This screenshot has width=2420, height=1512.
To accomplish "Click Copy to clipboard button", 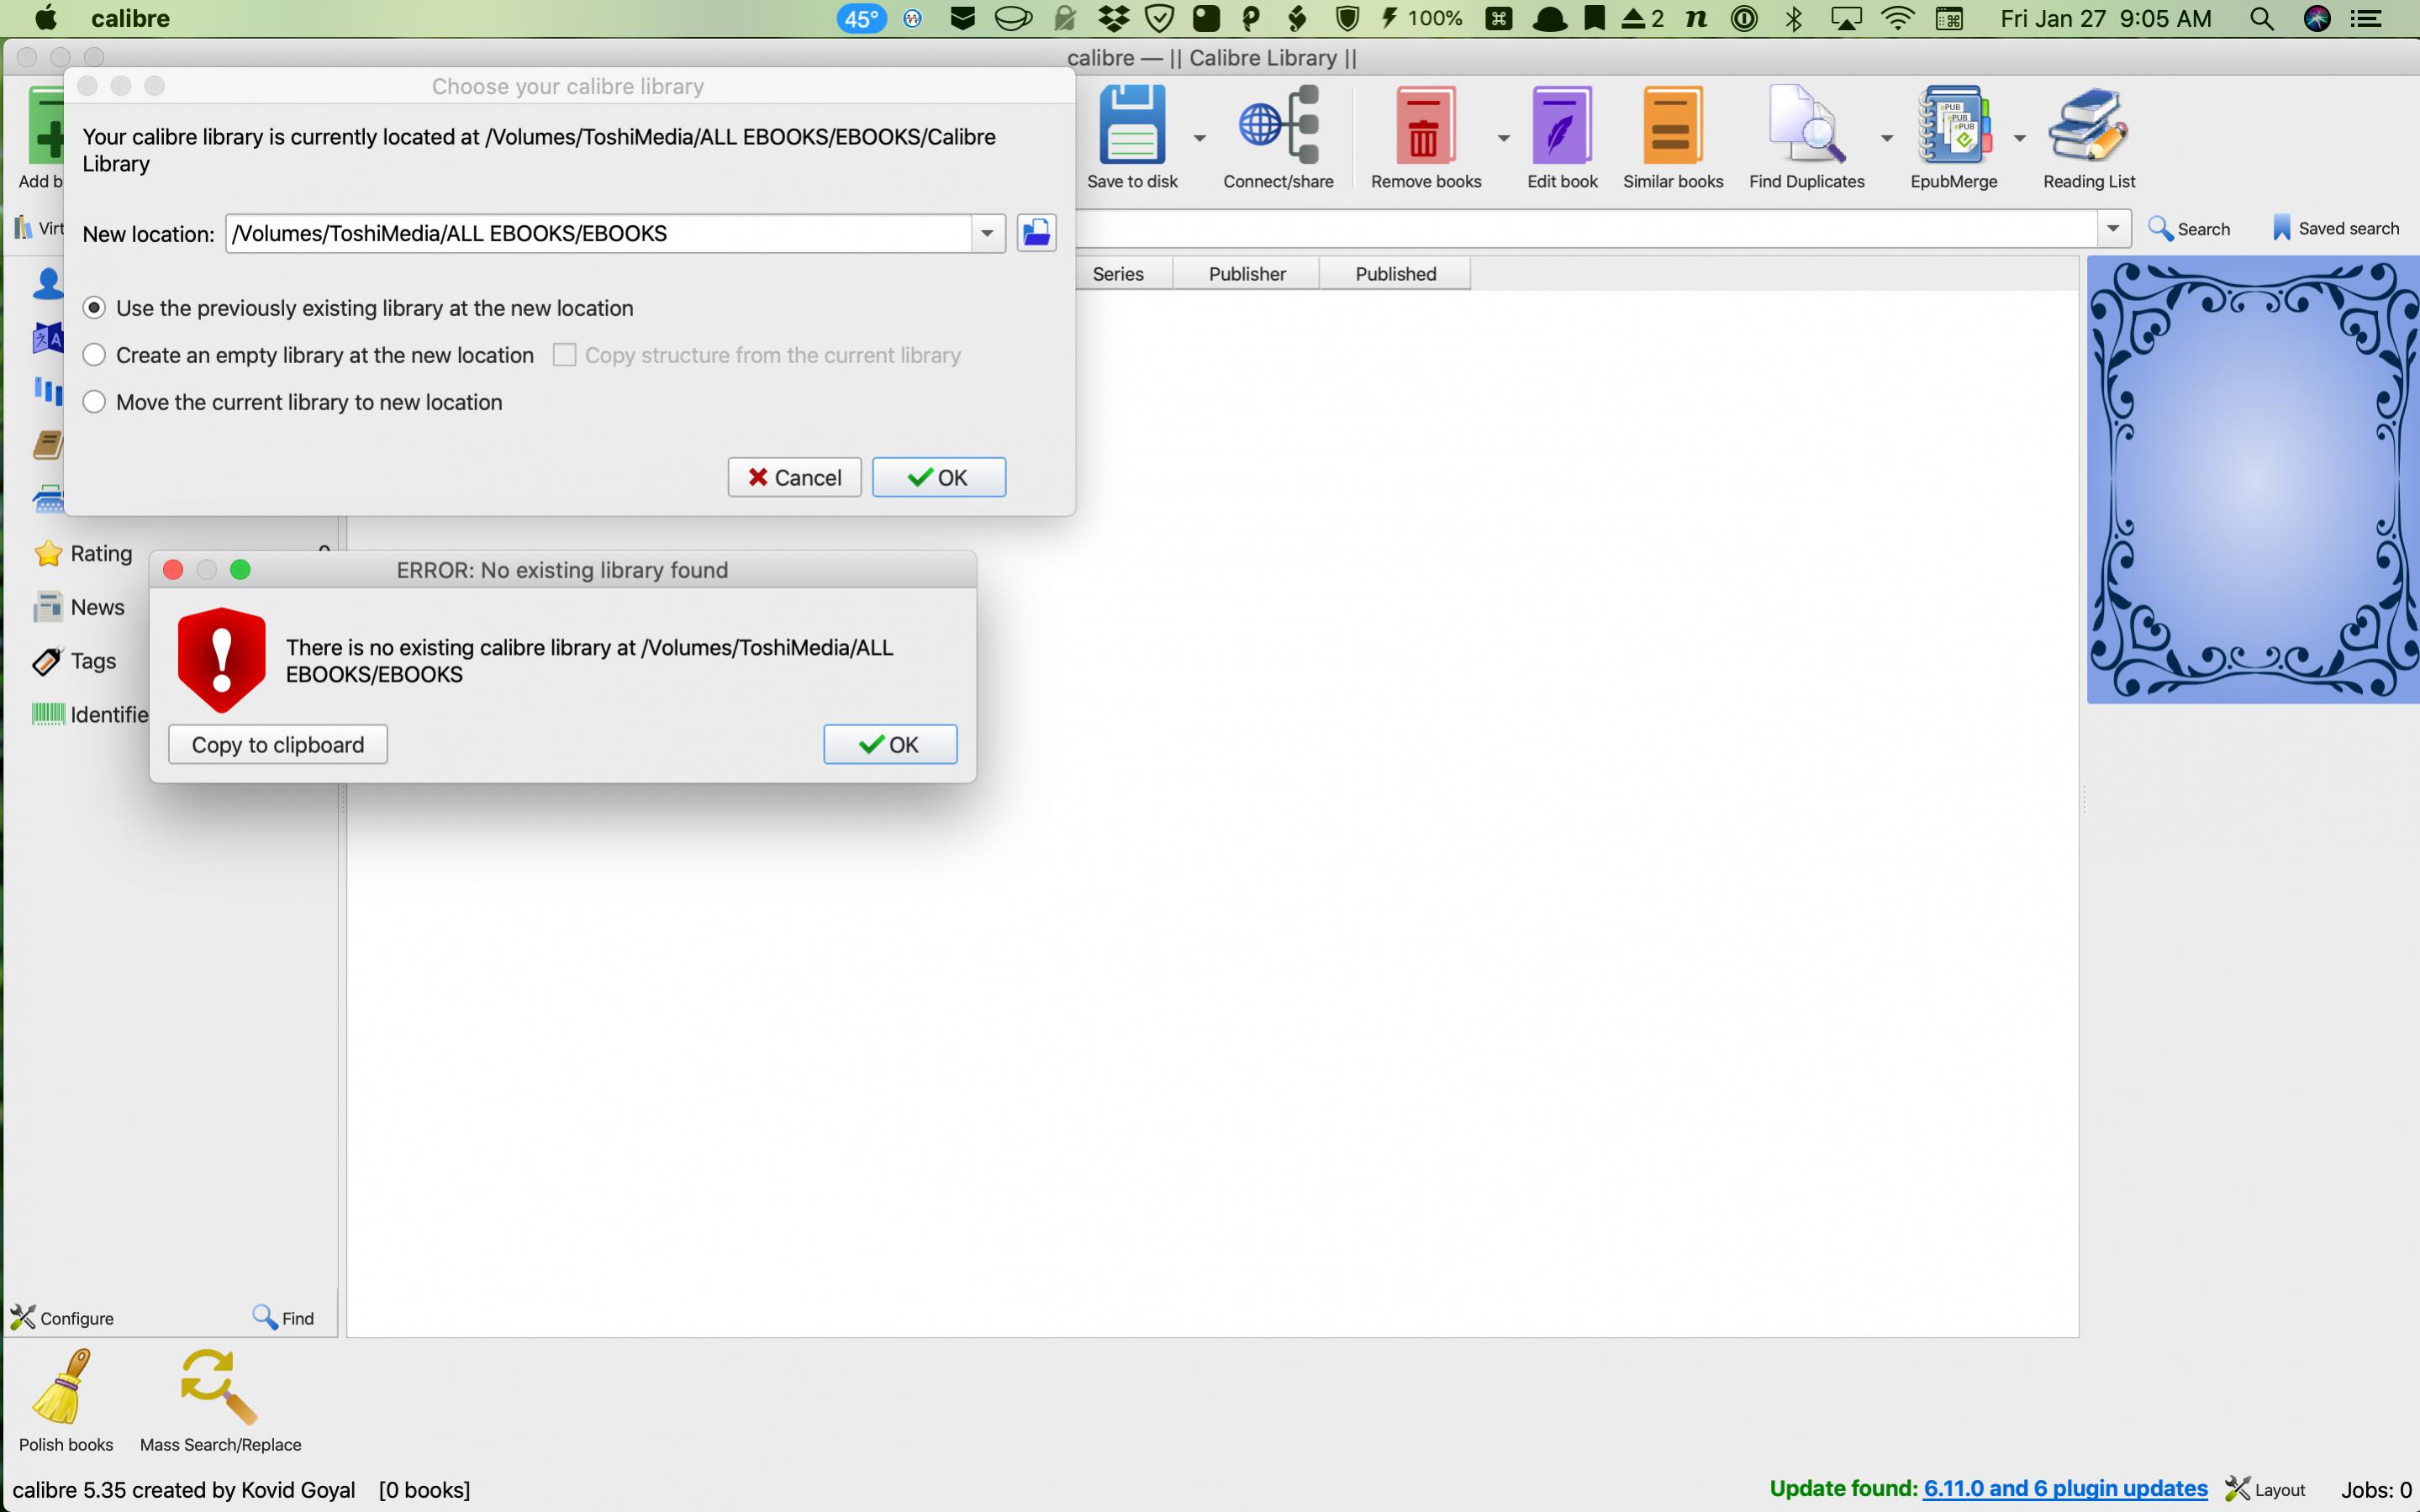I will pos(278,744).
